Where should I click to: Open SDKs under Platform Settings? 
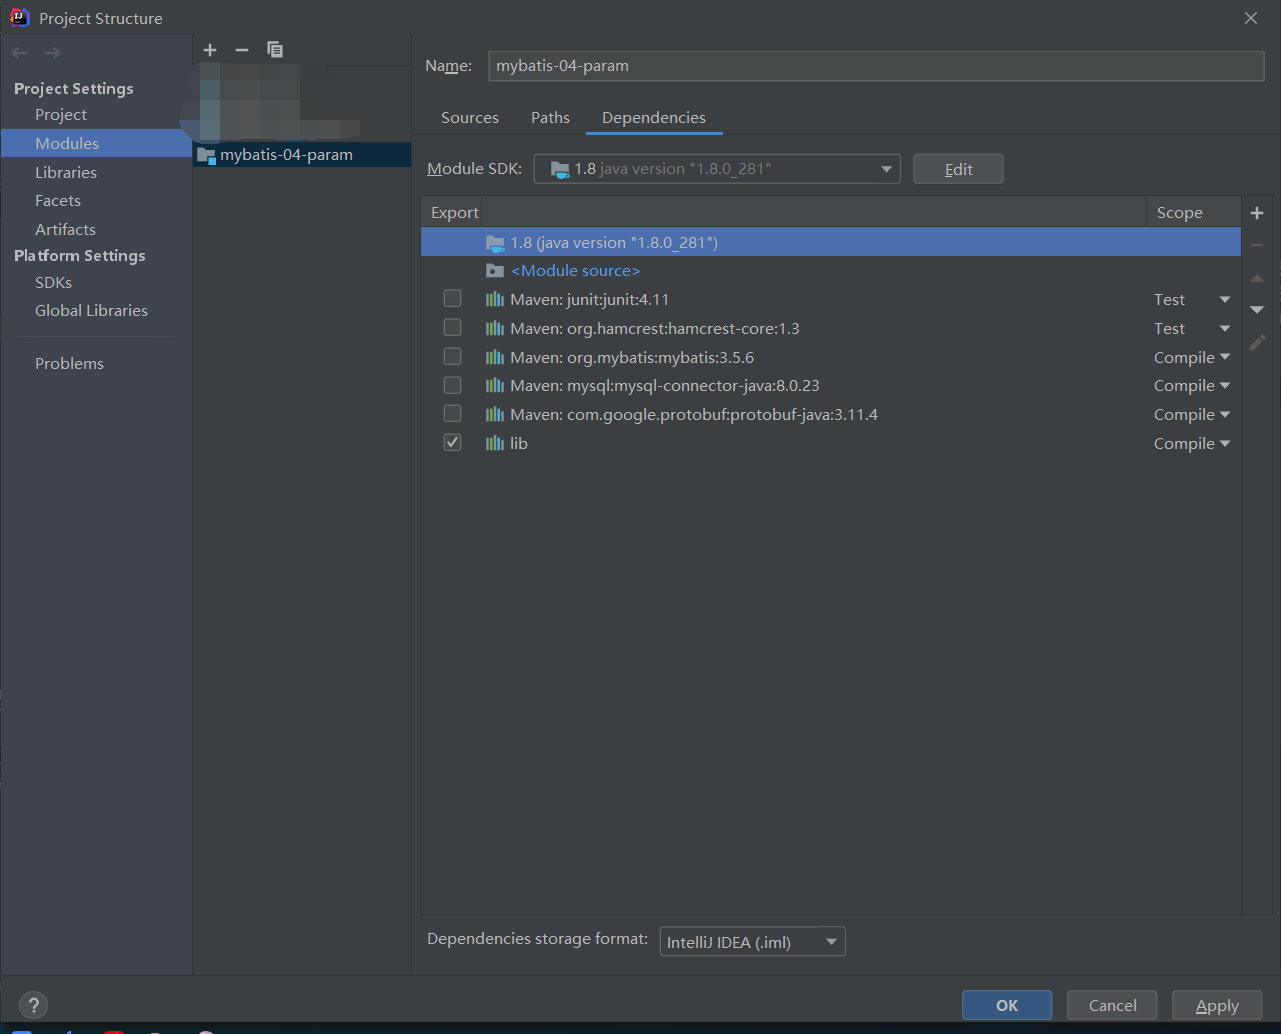(x=53, y=283)
